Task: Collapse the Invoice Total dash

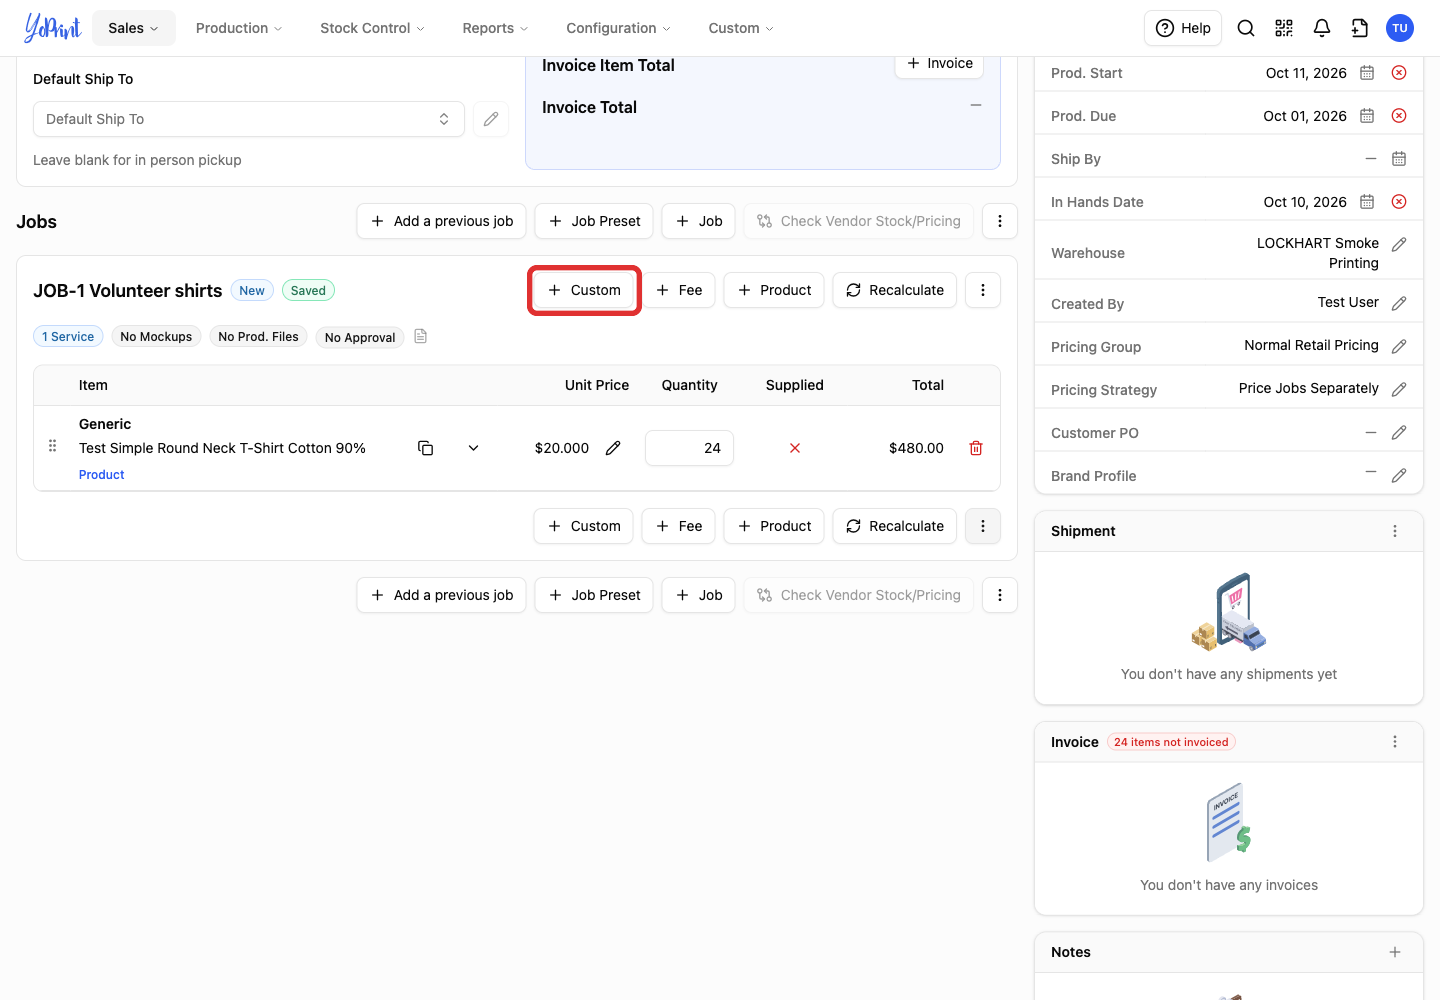Action: (976, 106)
